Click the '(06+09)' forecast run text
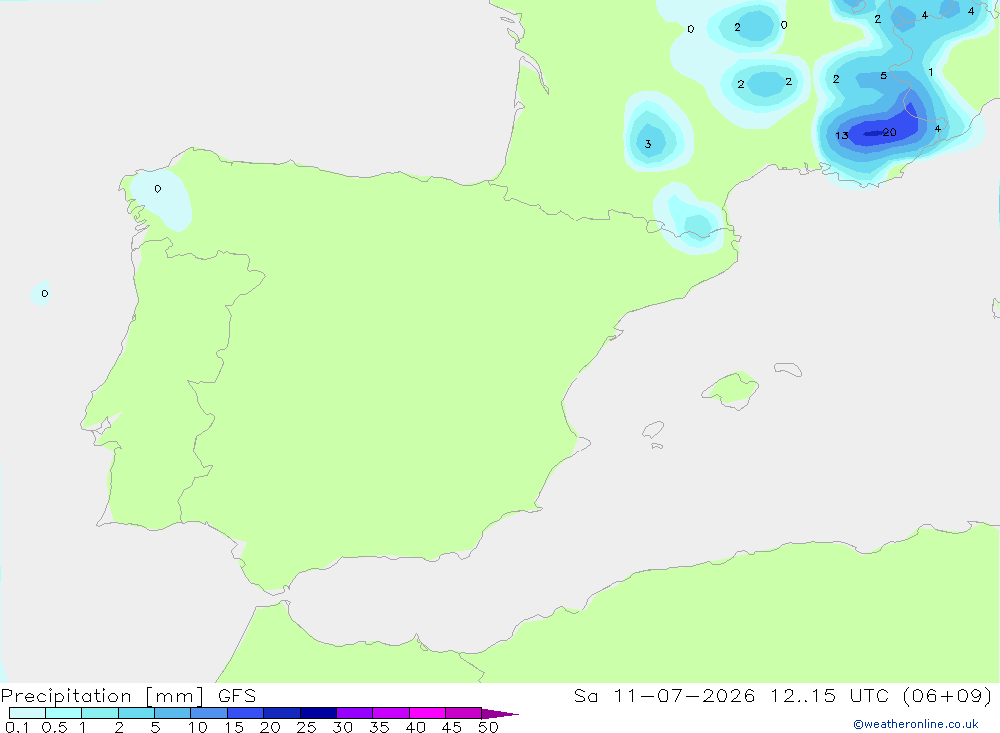The height and width of the screenshot is (733, 1000). [x=948, y=696]
